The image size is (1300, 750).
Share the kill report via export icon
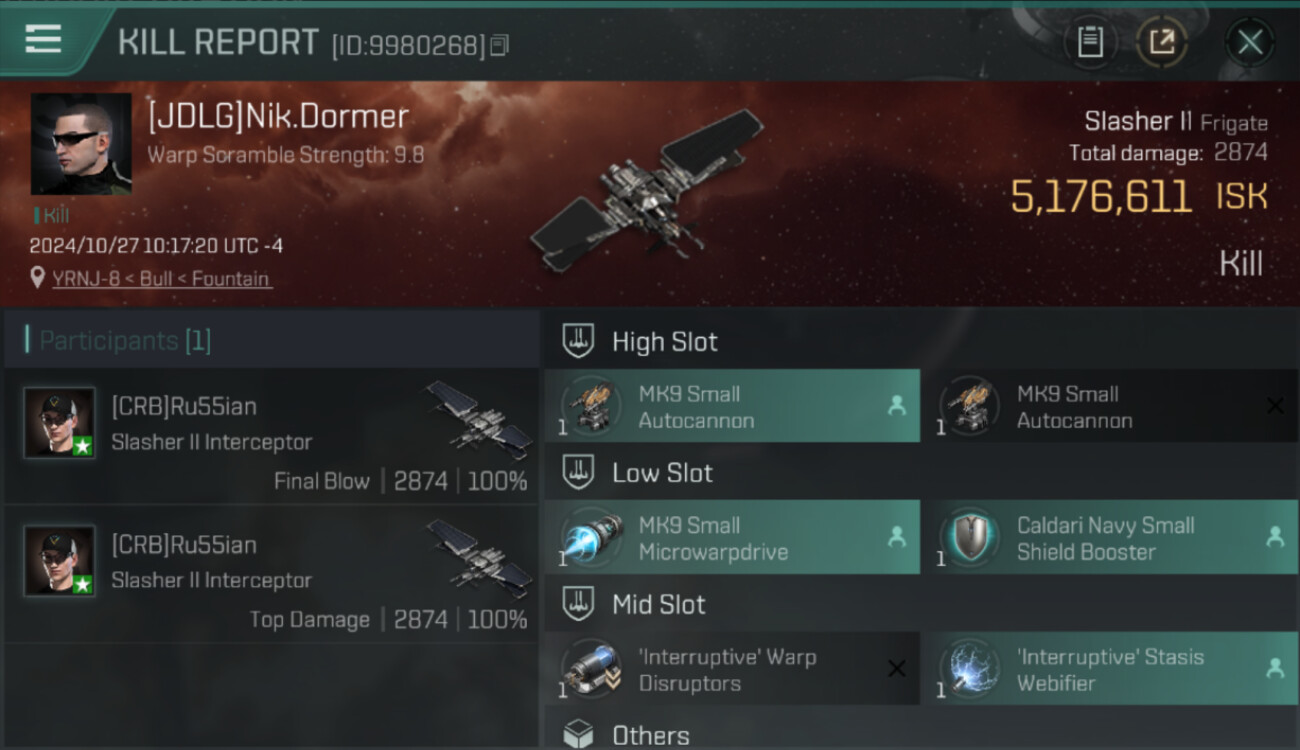(x=1162, y=42)
